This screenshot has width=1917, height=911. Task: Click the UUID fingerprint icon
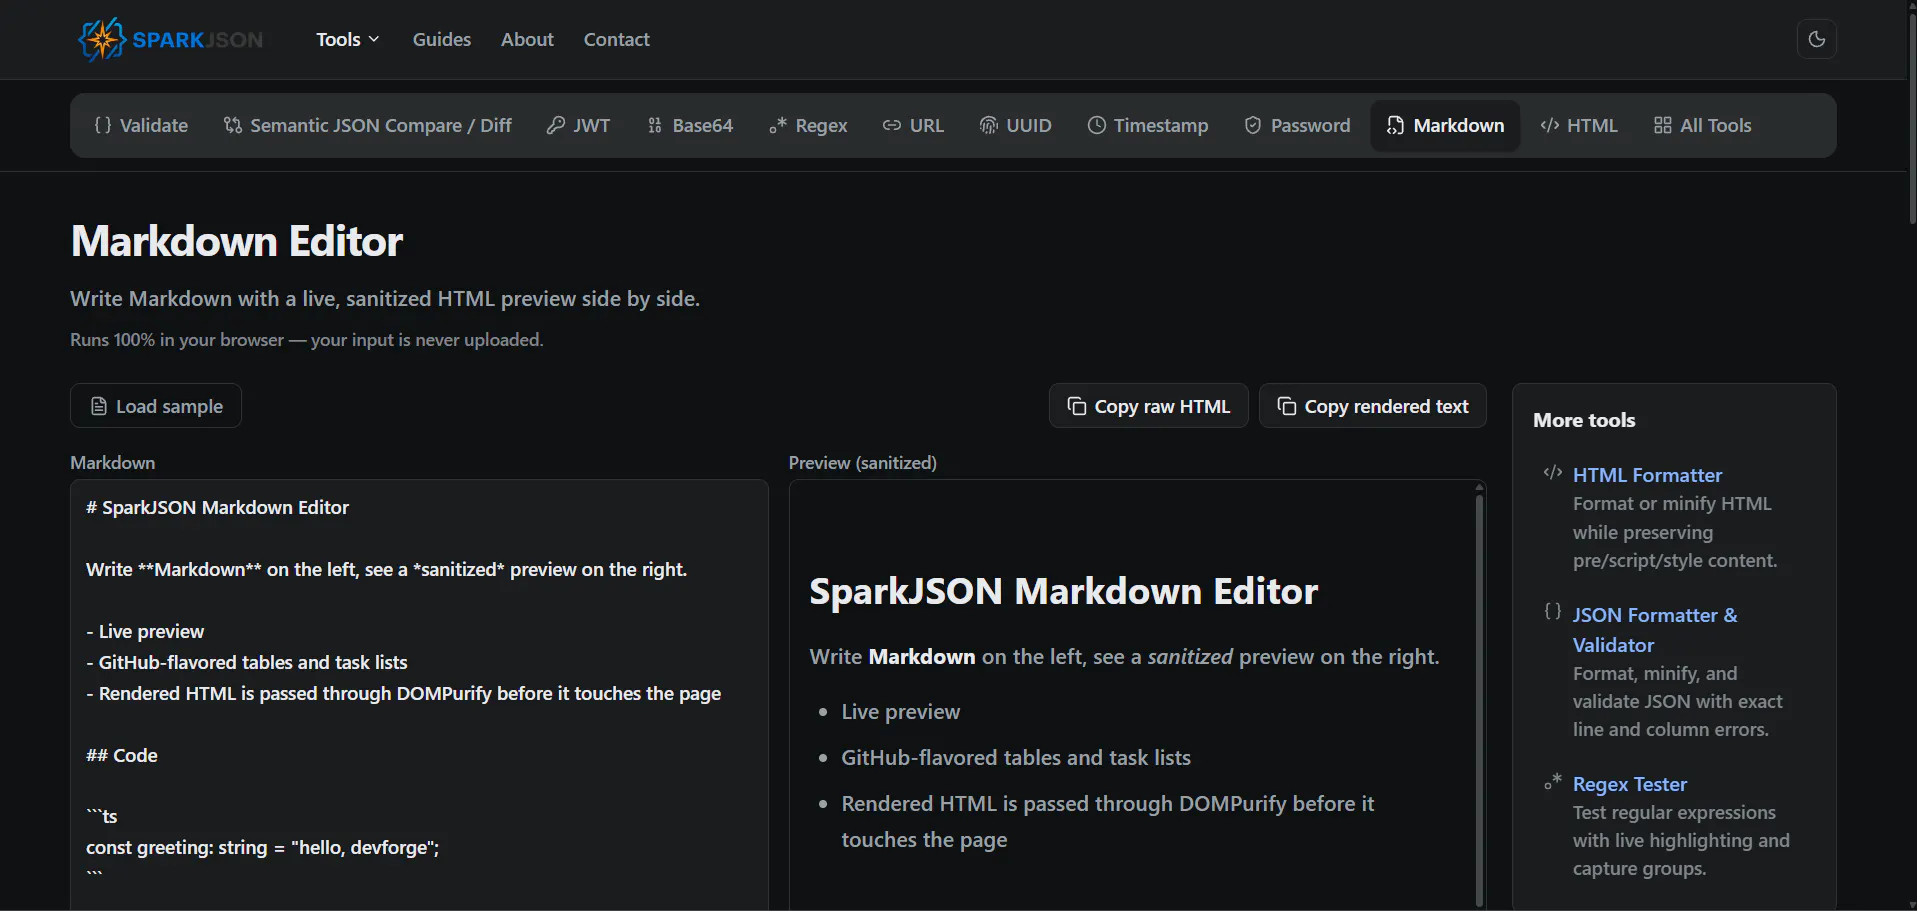click(988, 125)
